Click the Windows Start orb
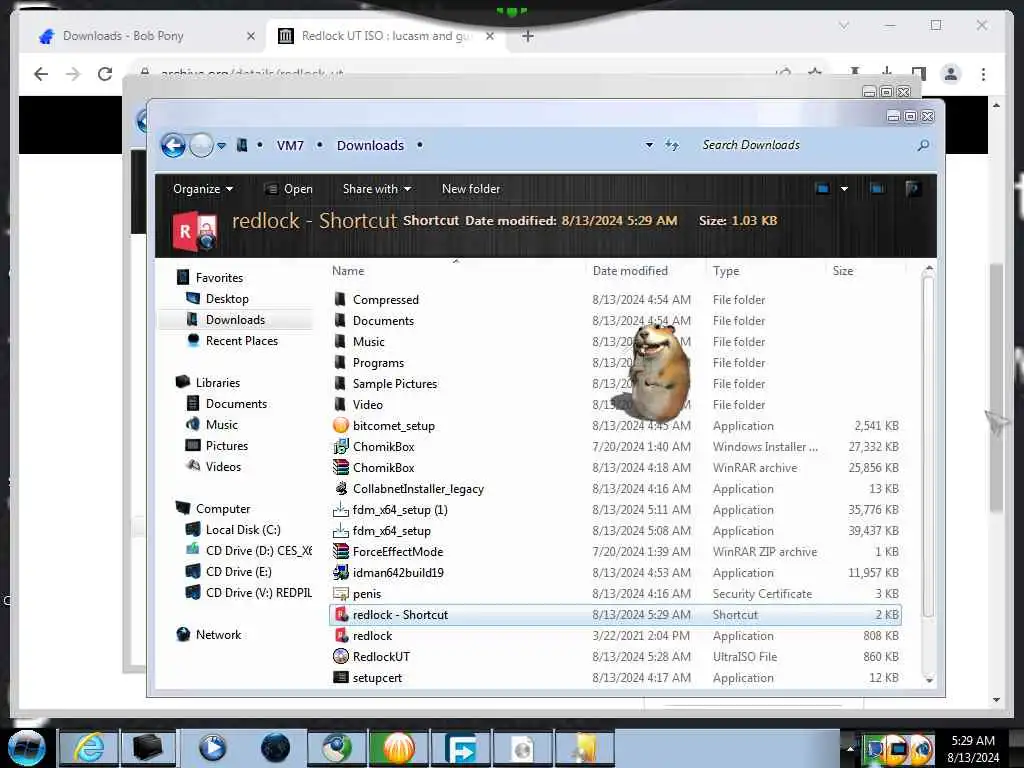This screenshot has height=768, width=1024. pyautogui.click(x=26, y=748)
